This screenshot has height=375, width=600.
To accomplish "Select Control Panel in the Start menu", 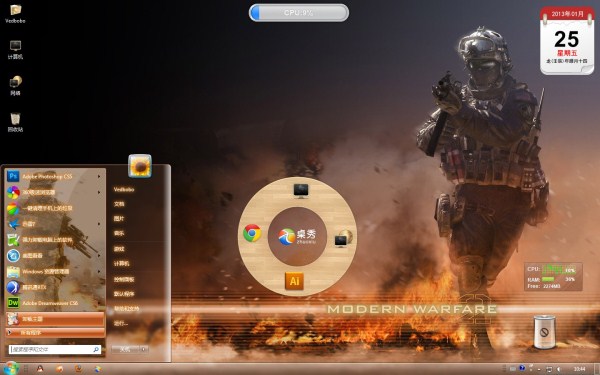I will (124, 279).
